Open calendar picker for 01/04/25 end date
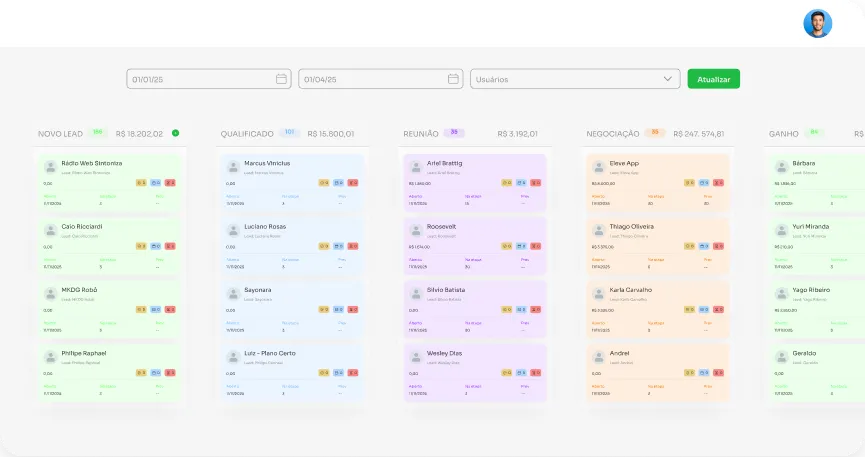This screenshot has width=865, height=457. click(454, 79)
